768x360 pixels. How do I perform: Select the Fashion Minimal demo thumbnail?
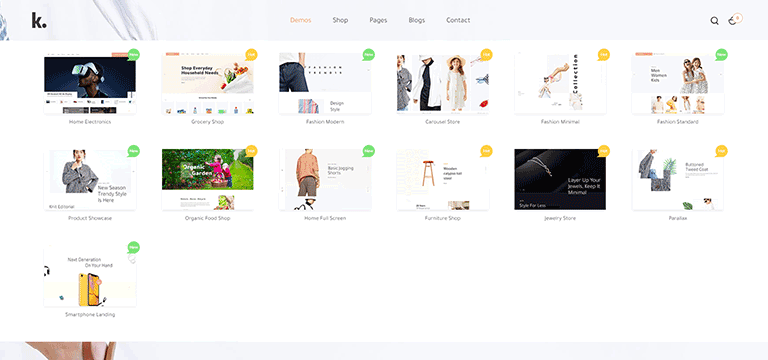pos(560,83)
